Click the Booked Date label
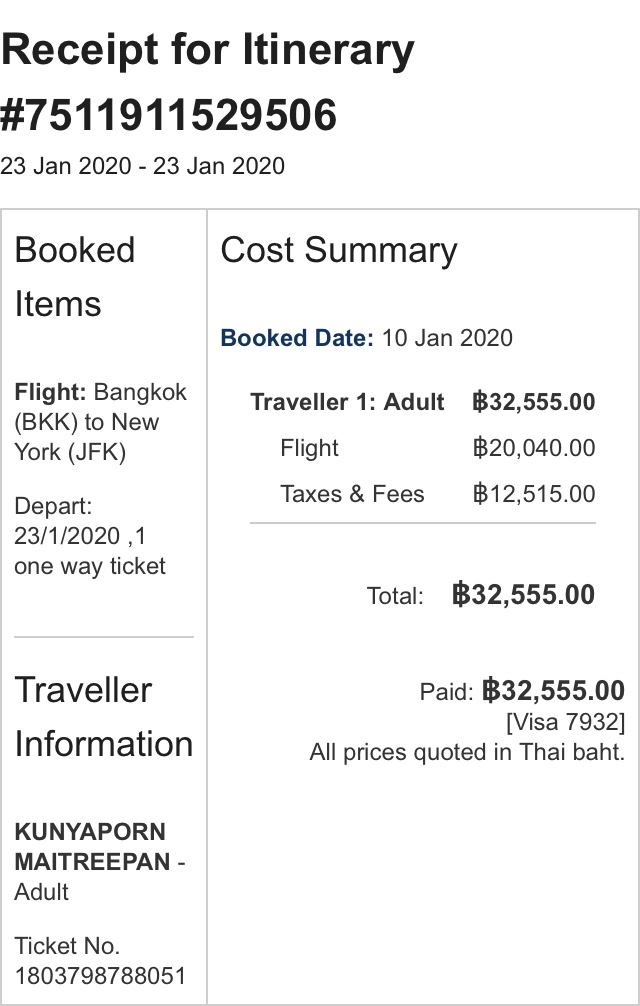This screenshot has width=640, height=1006. coord(297,338)
